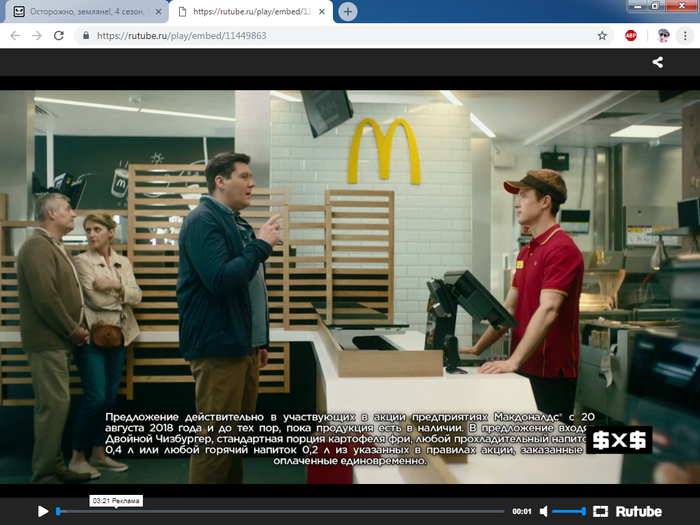
Task: Go back using the browser back arrow
Action: coord(15,35)
